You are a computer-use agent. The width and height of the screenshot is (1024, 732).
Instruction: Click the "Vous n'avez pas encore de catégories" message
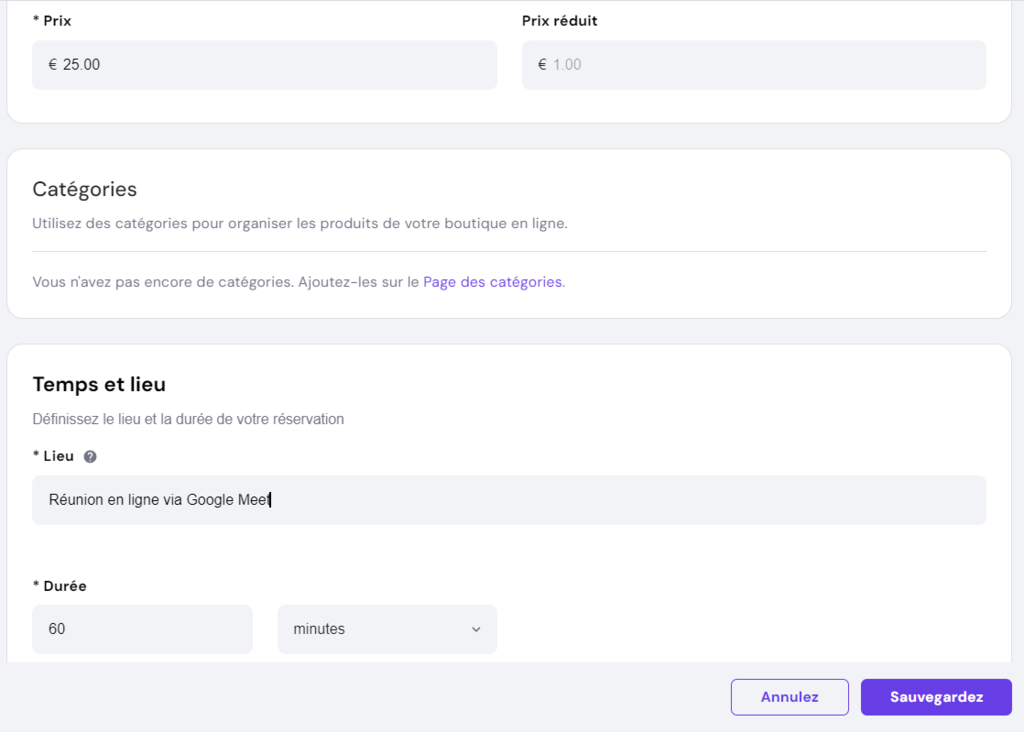225,282
